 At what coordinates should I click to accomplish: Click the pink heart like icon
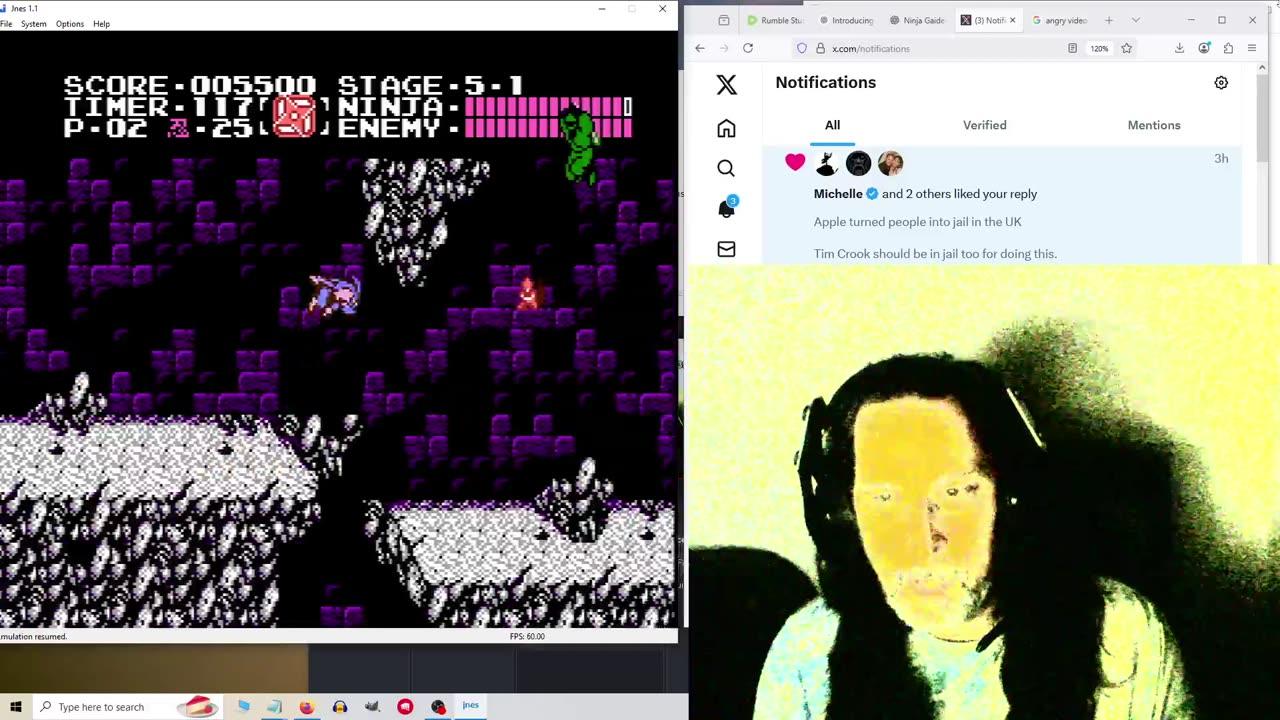795,162
